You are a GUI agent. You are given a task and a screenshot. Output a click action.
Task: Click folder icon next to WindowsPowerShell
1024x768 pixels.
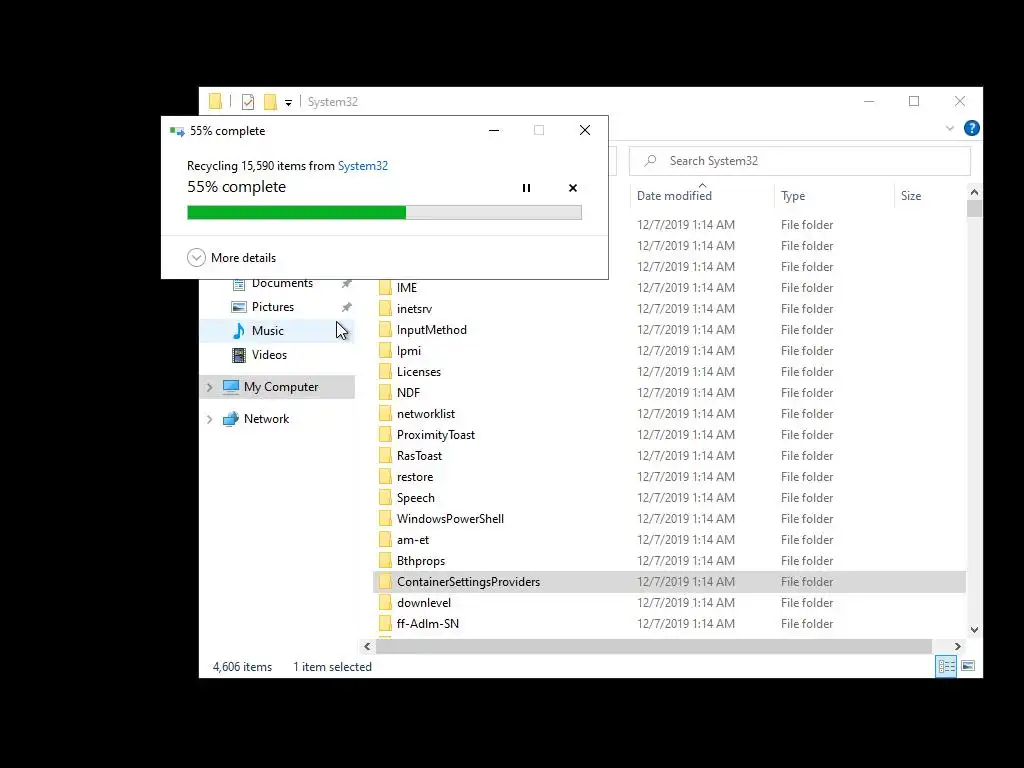click(385, 519)
